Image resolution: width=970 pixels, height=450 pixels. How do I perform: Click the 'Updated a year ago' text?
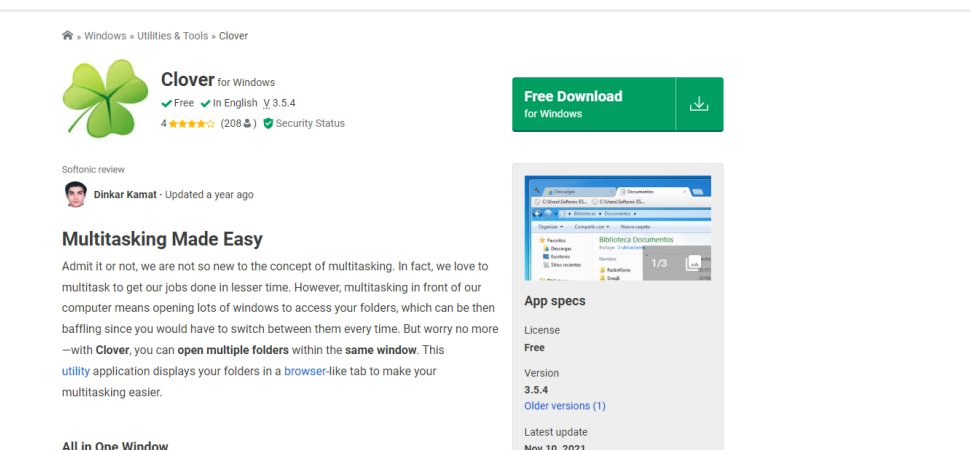[209, 194]
